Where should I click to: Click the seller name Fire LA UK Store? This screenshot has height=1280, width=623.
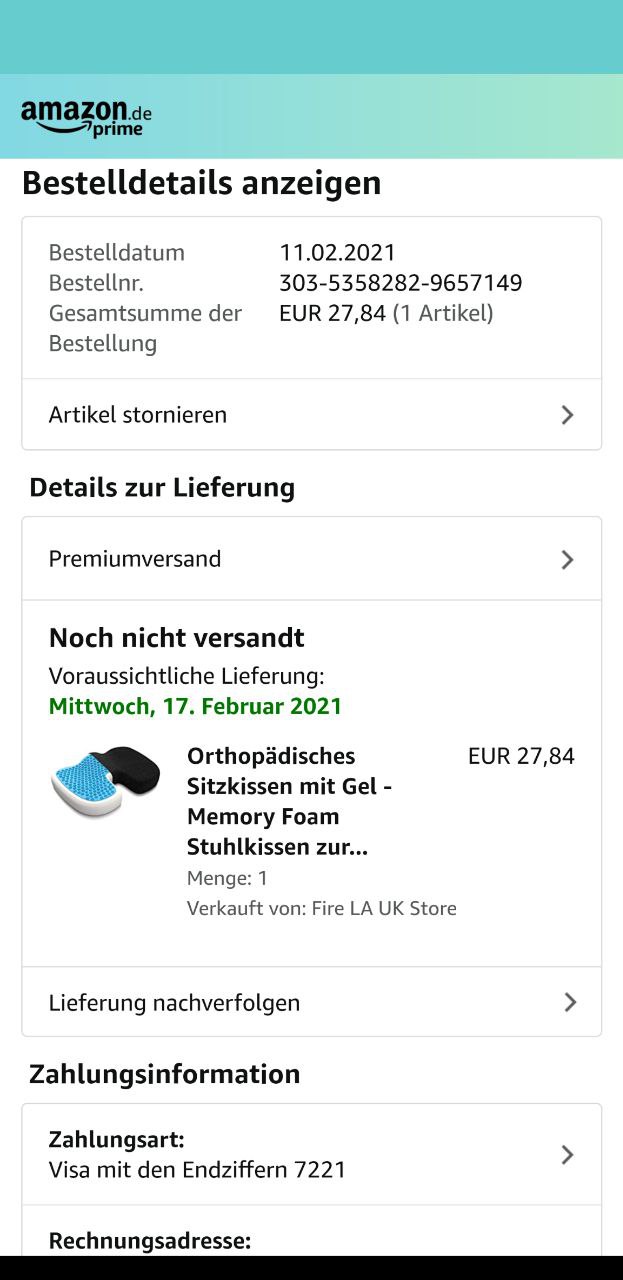click(384, 908)
